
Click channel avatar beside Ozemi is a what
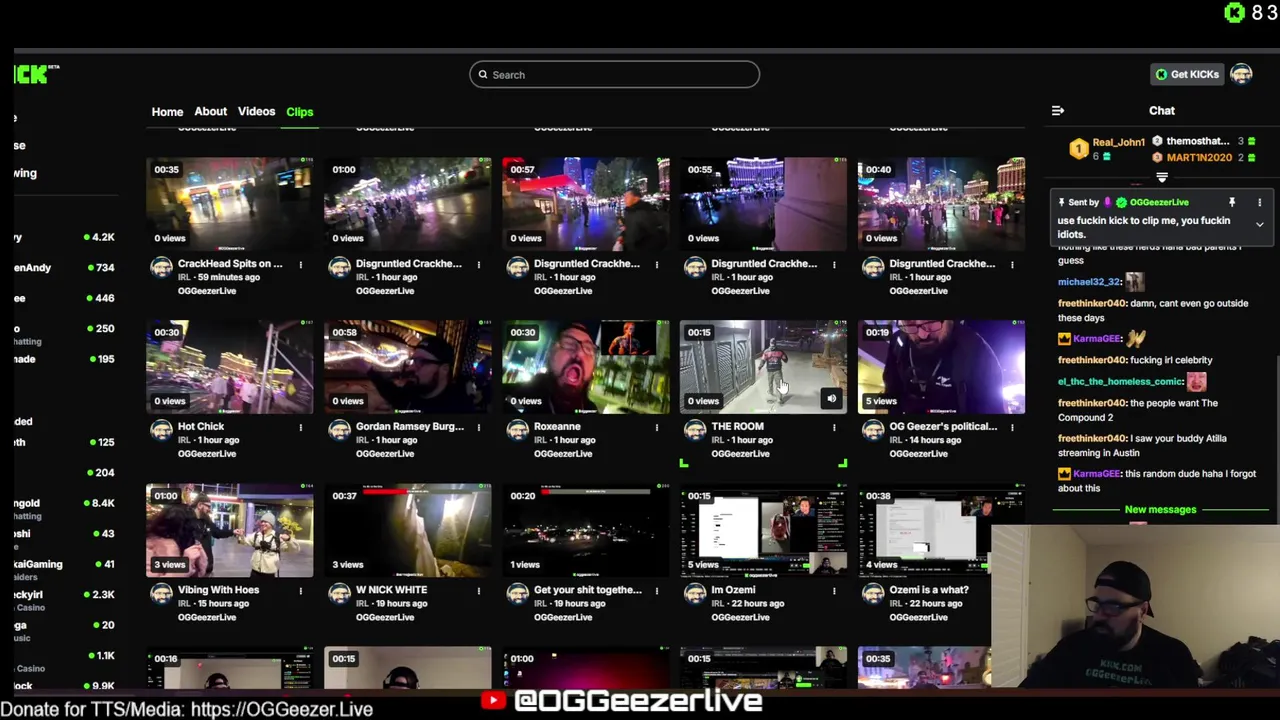(873, 593)
